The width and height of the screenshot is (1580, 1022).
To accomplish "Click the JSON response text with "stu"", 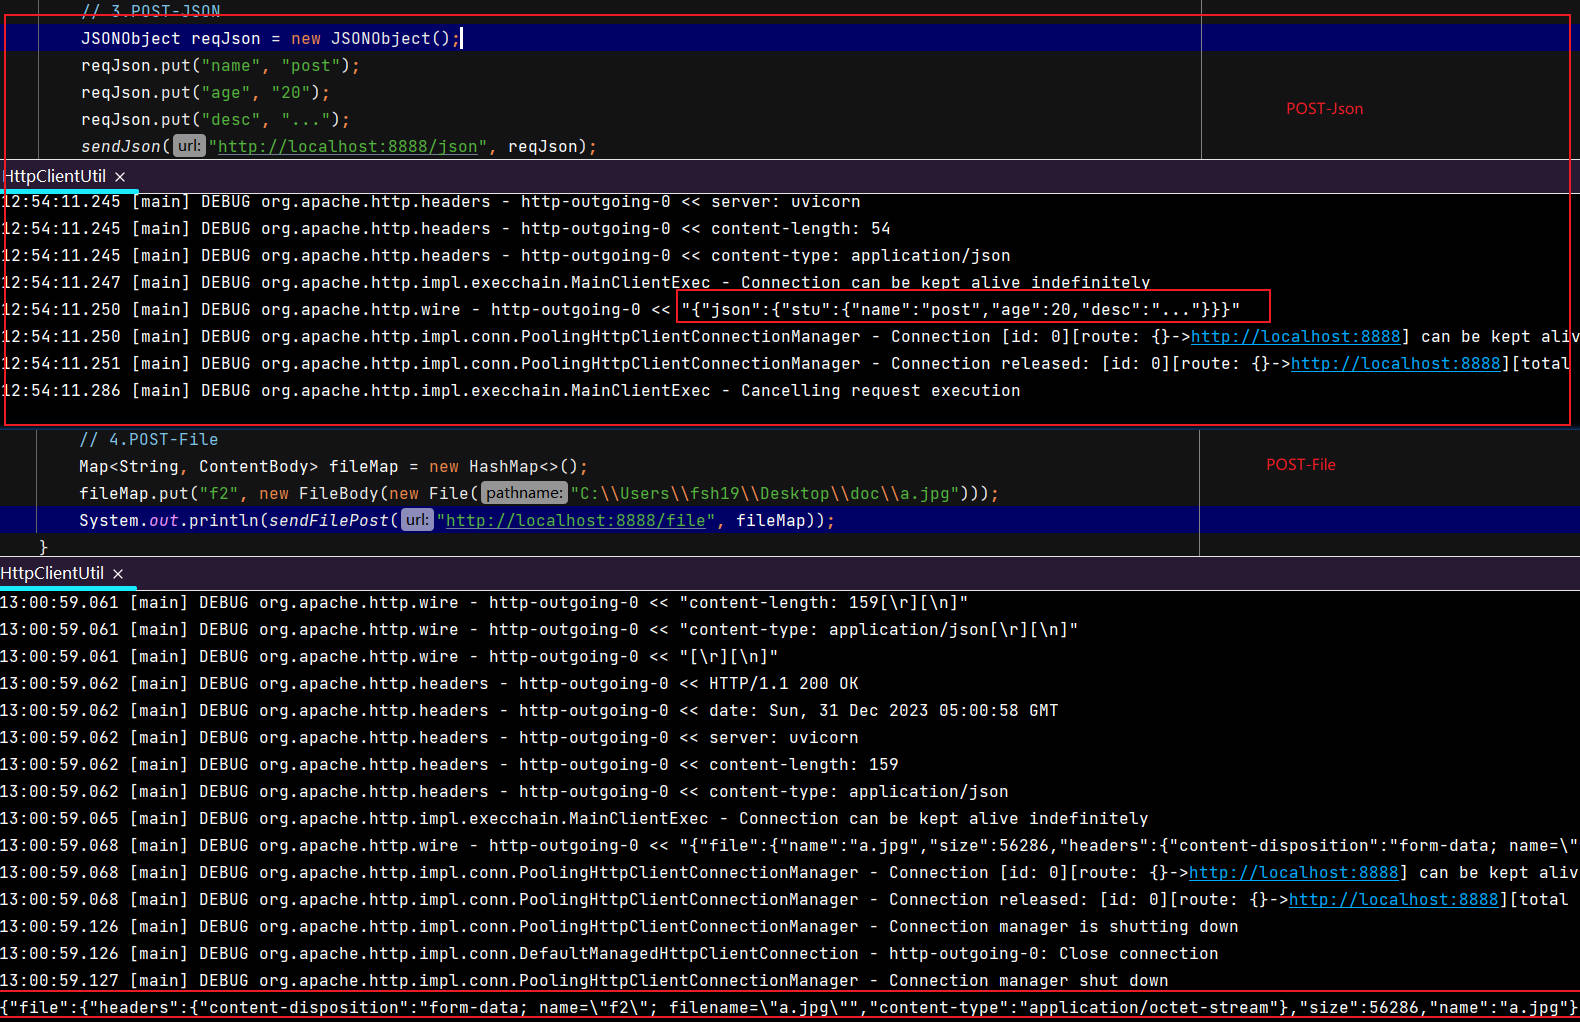I will click(960, 310).
